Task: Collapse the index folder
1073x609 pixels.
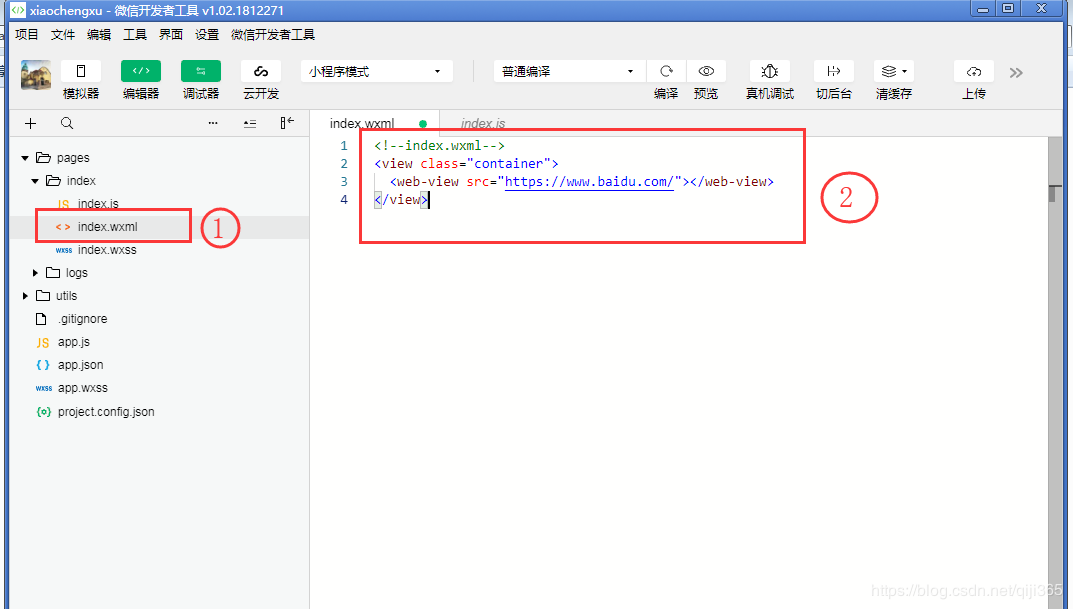Action: (x=35, y=181)
